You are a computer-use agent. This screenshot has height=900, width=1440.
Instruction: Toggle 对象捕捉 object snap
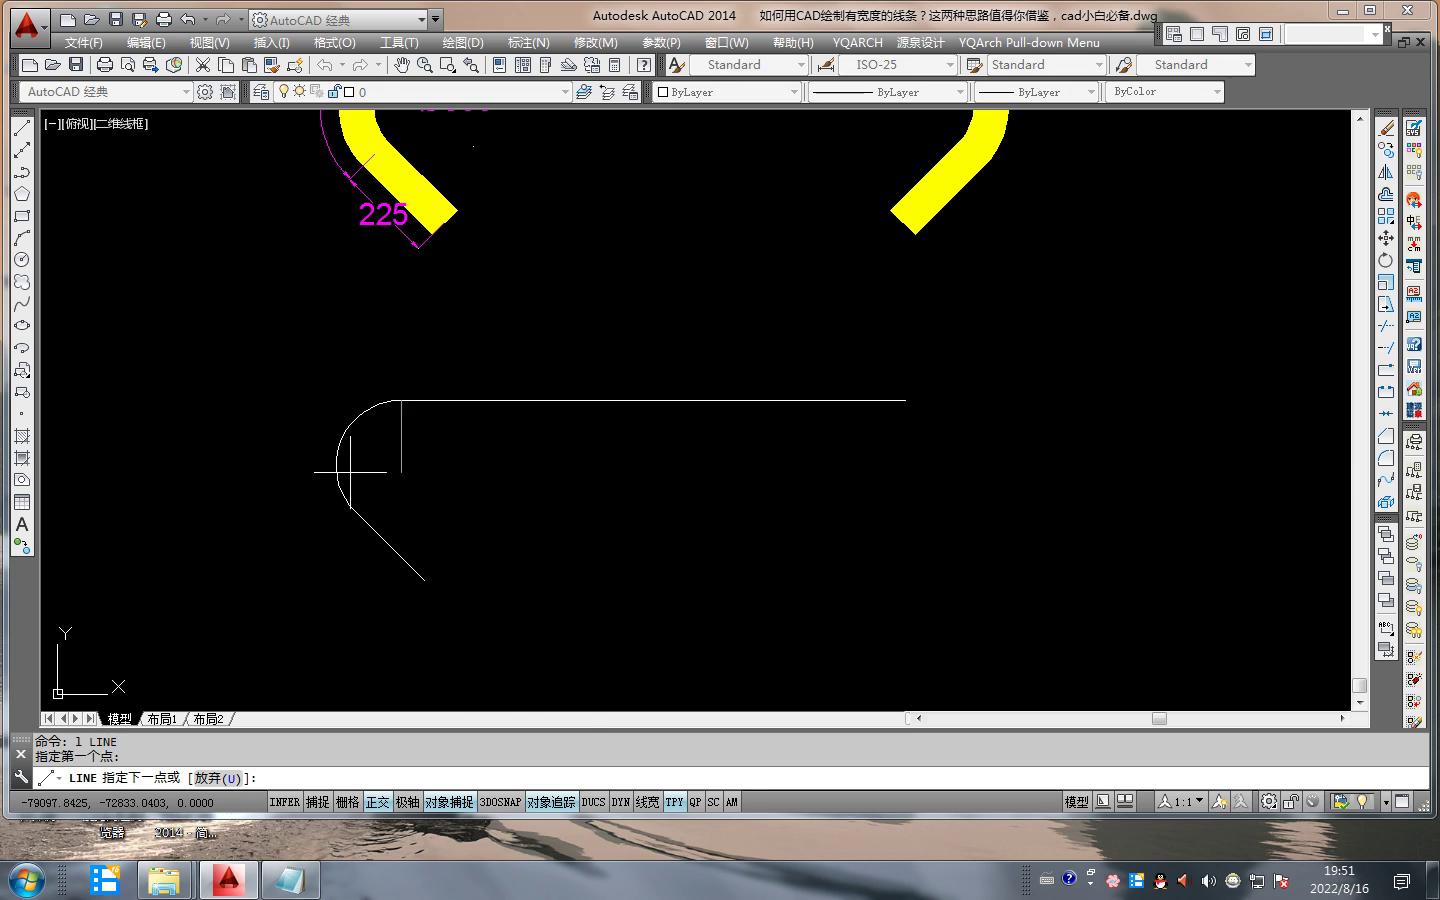449,802
